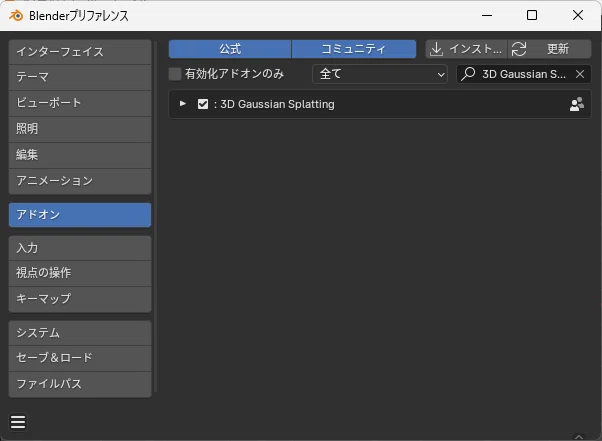Open the システム preferences section
The width and height of the screenshot is (602, 441).
80,333
